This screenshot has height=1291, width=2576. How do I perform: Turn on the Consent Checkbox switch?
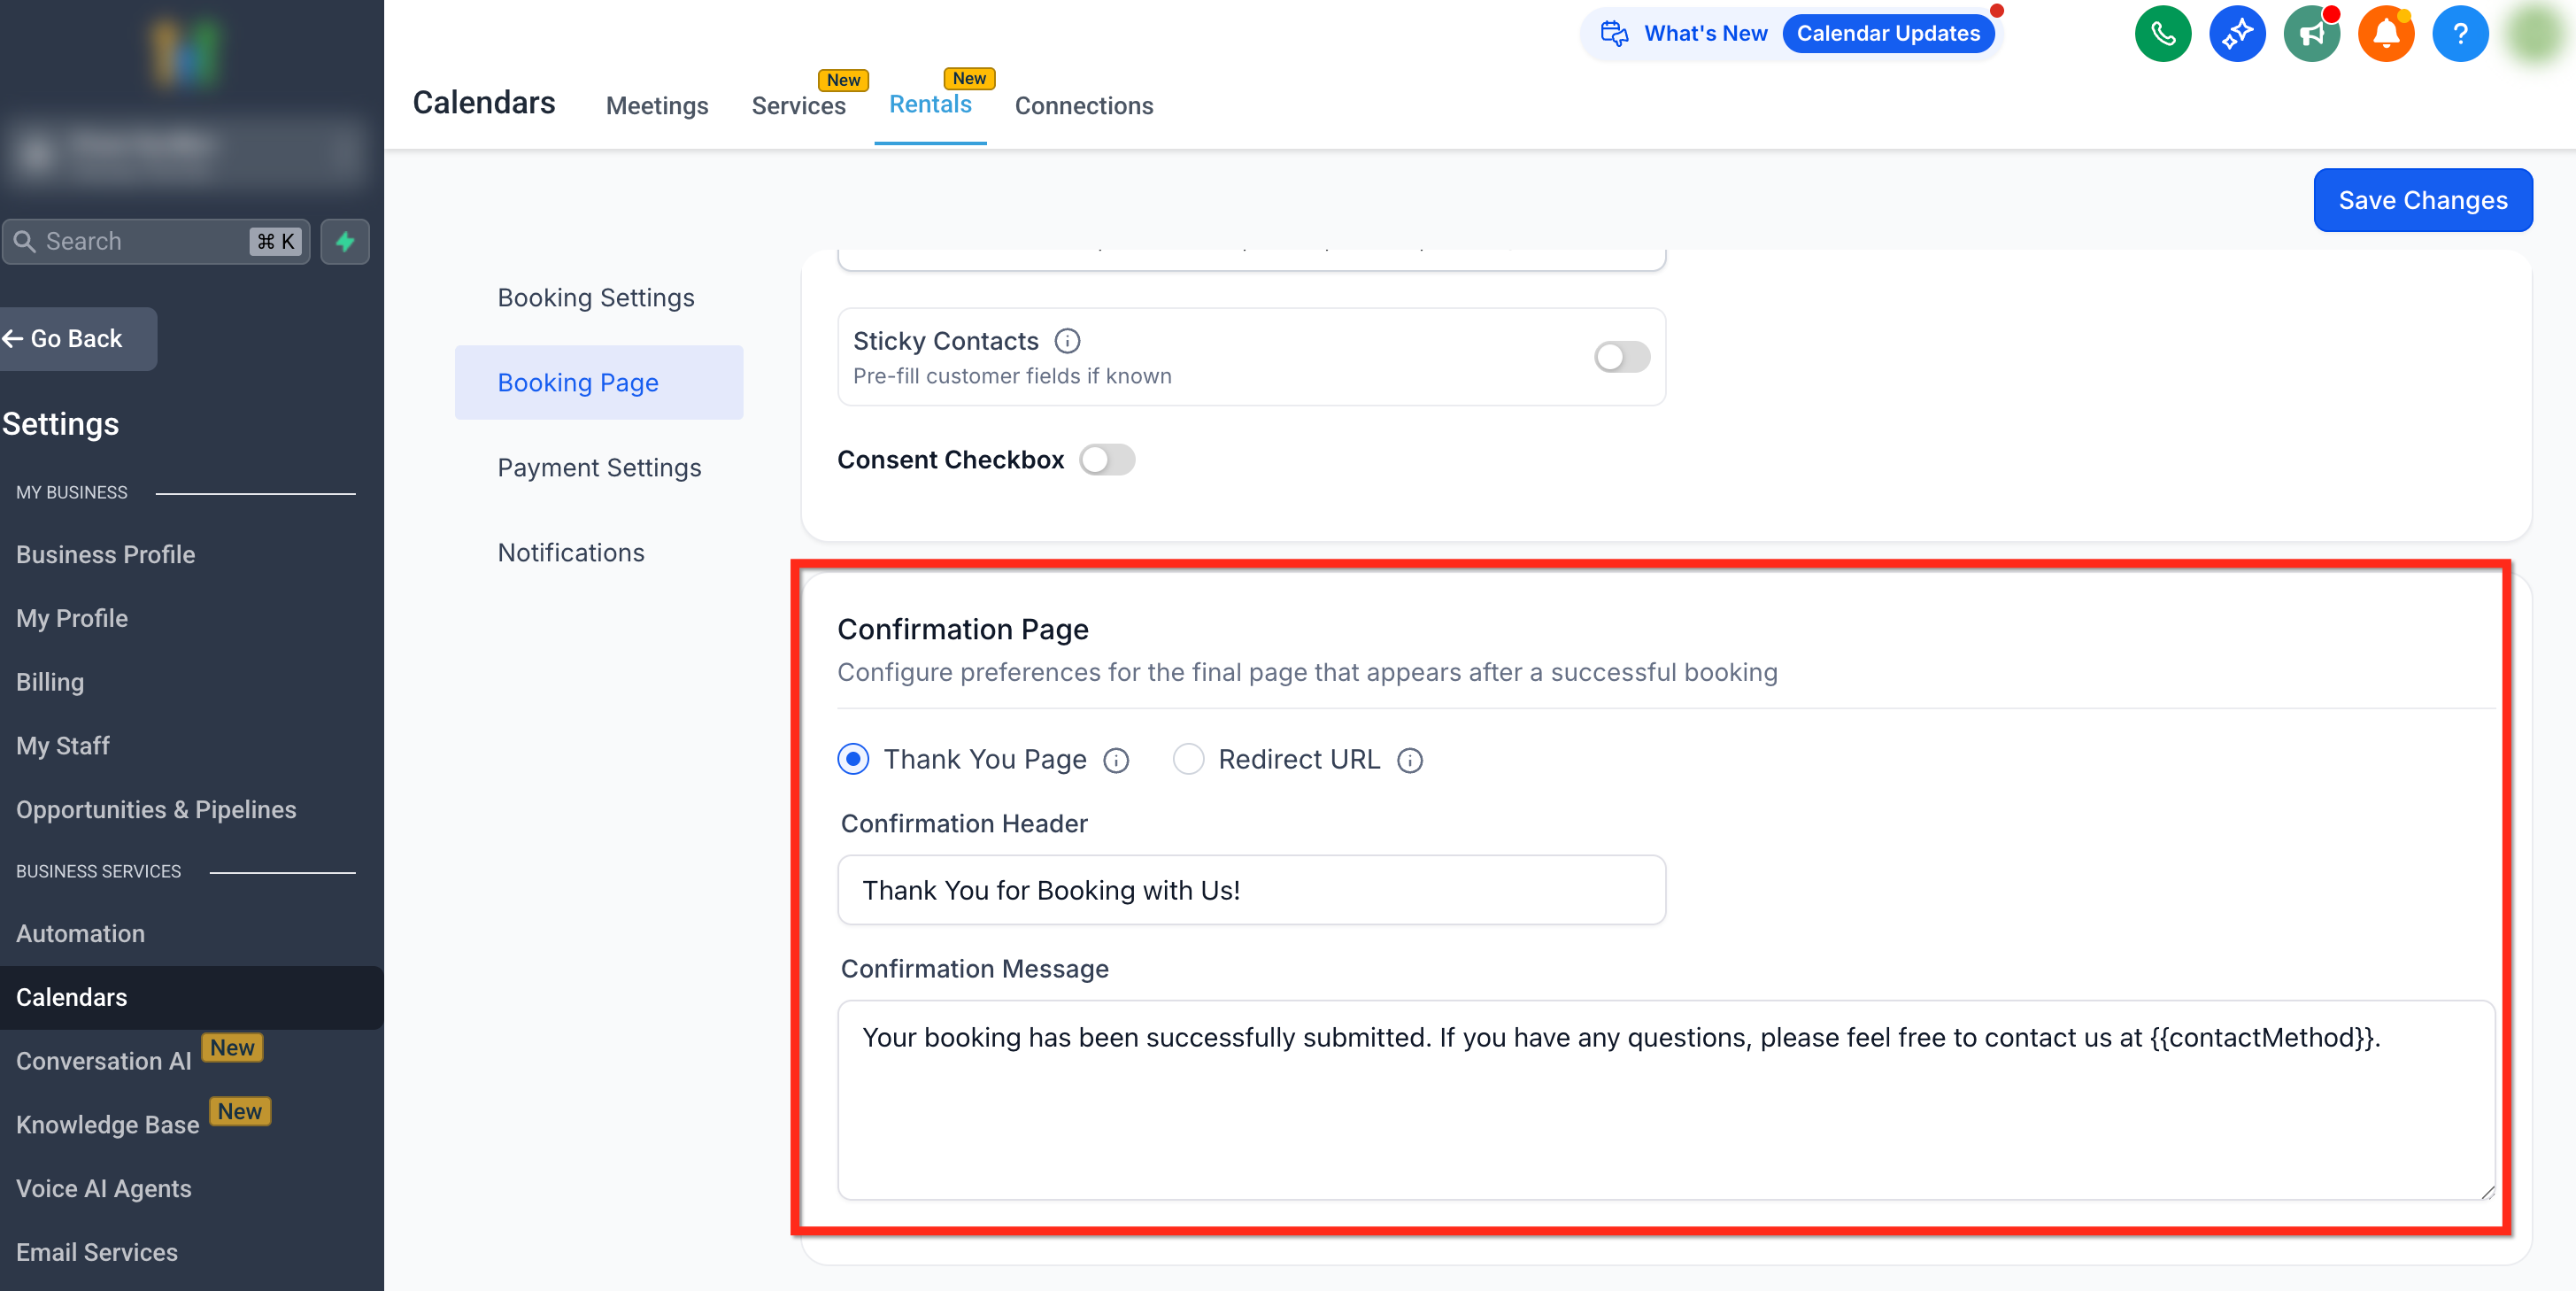[x=1107, y=460]
